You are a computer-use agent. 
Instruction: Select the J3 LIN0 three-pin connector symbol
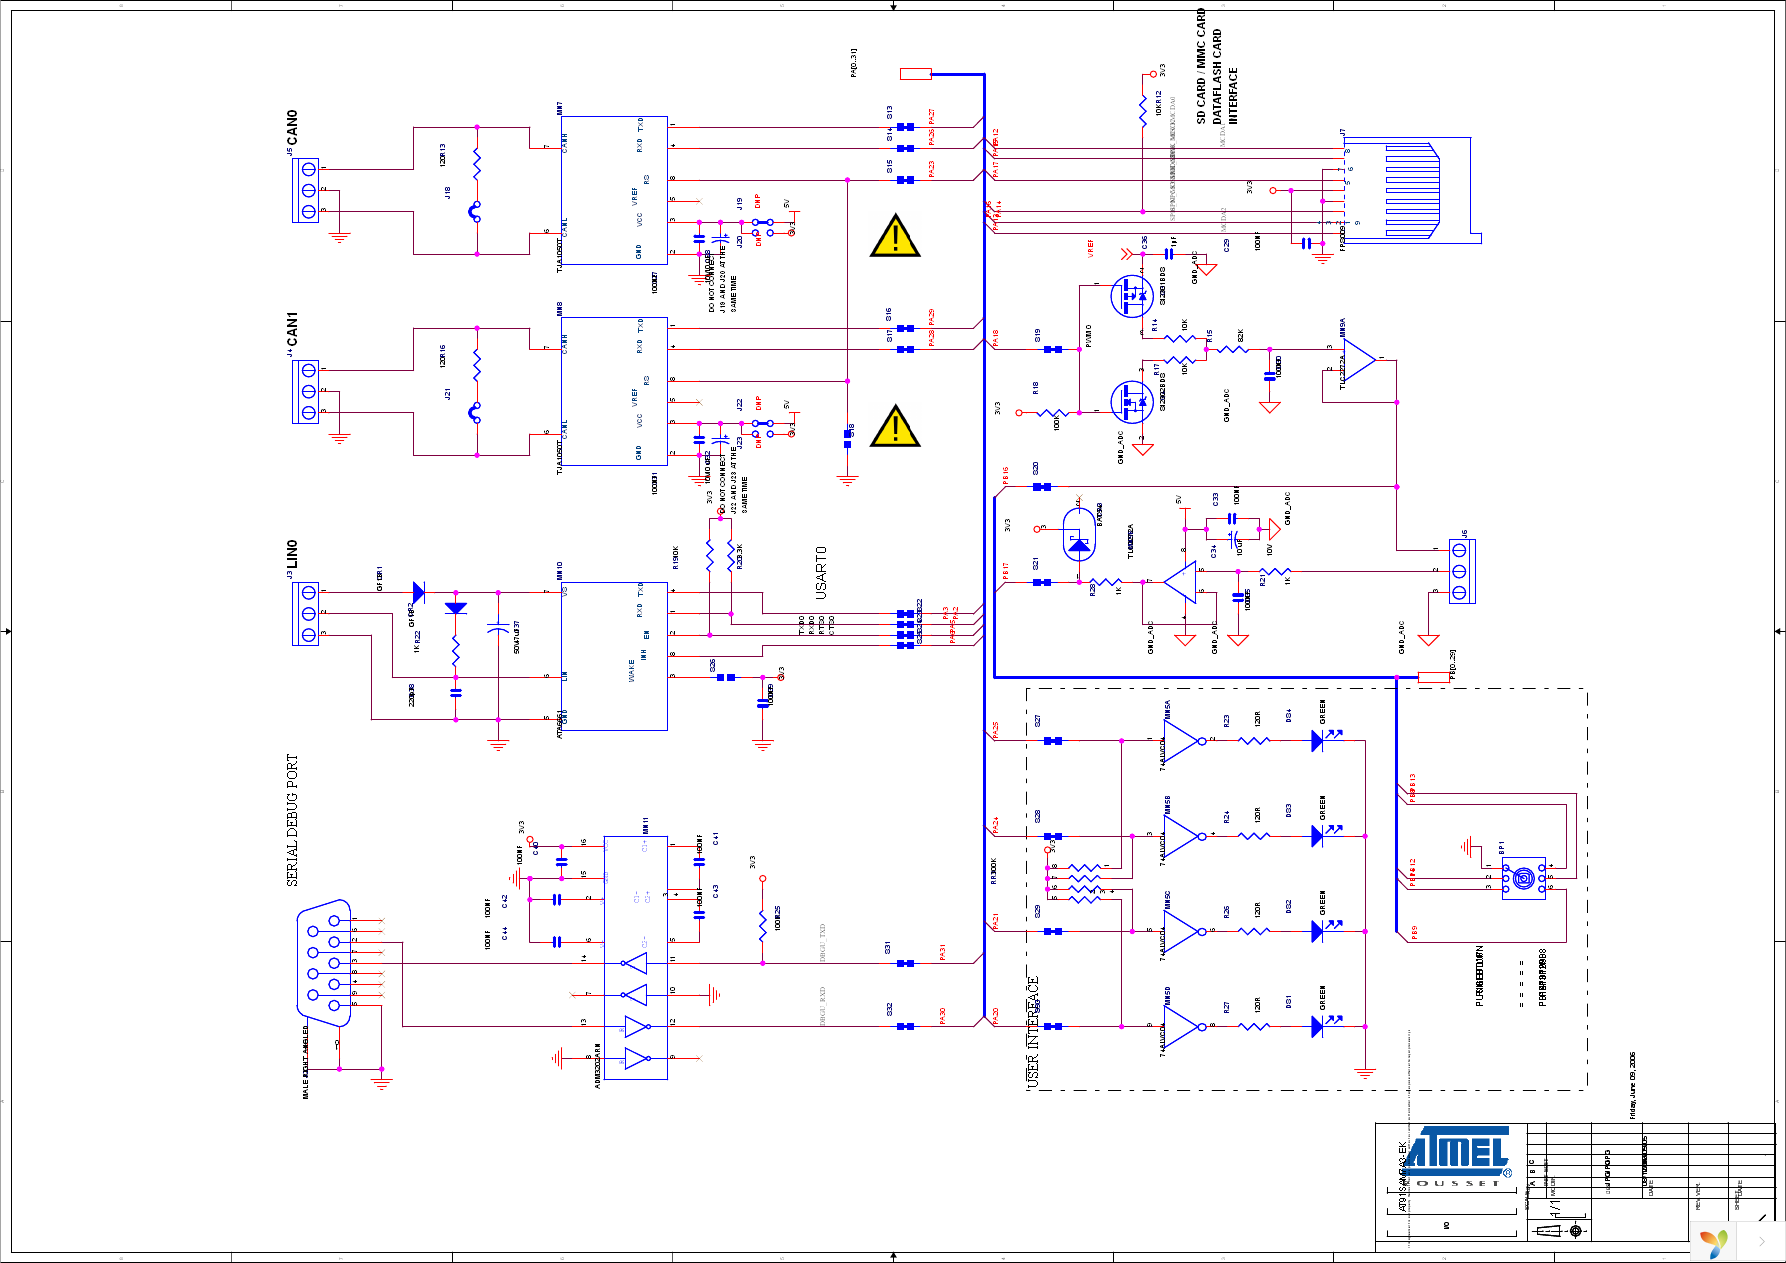tap(306, 613)
